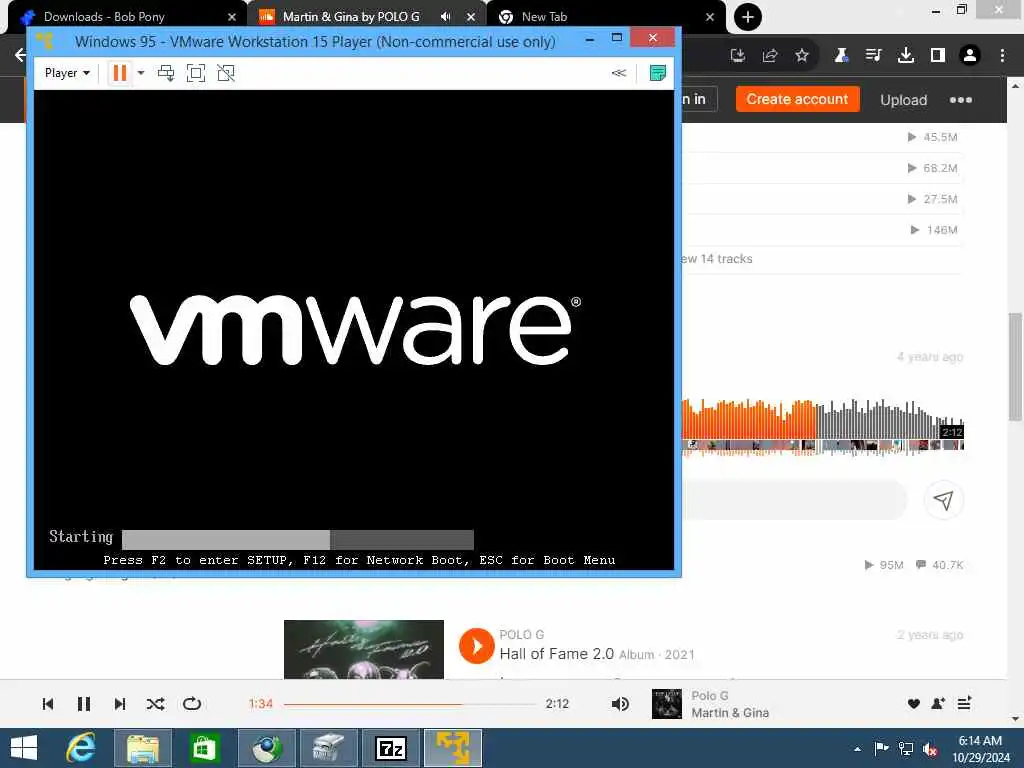
Task: Open the SoundCloud Upload link
Action: click(904, 100)
